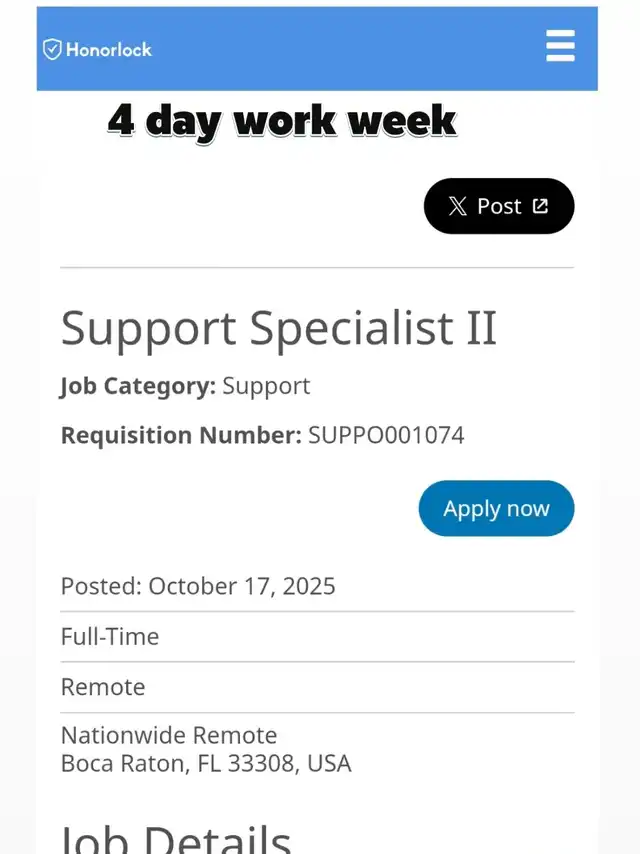This screenshot has height=854, width=640.
Task: Click the '4 day work week' caption
Action: coord(282,121)
